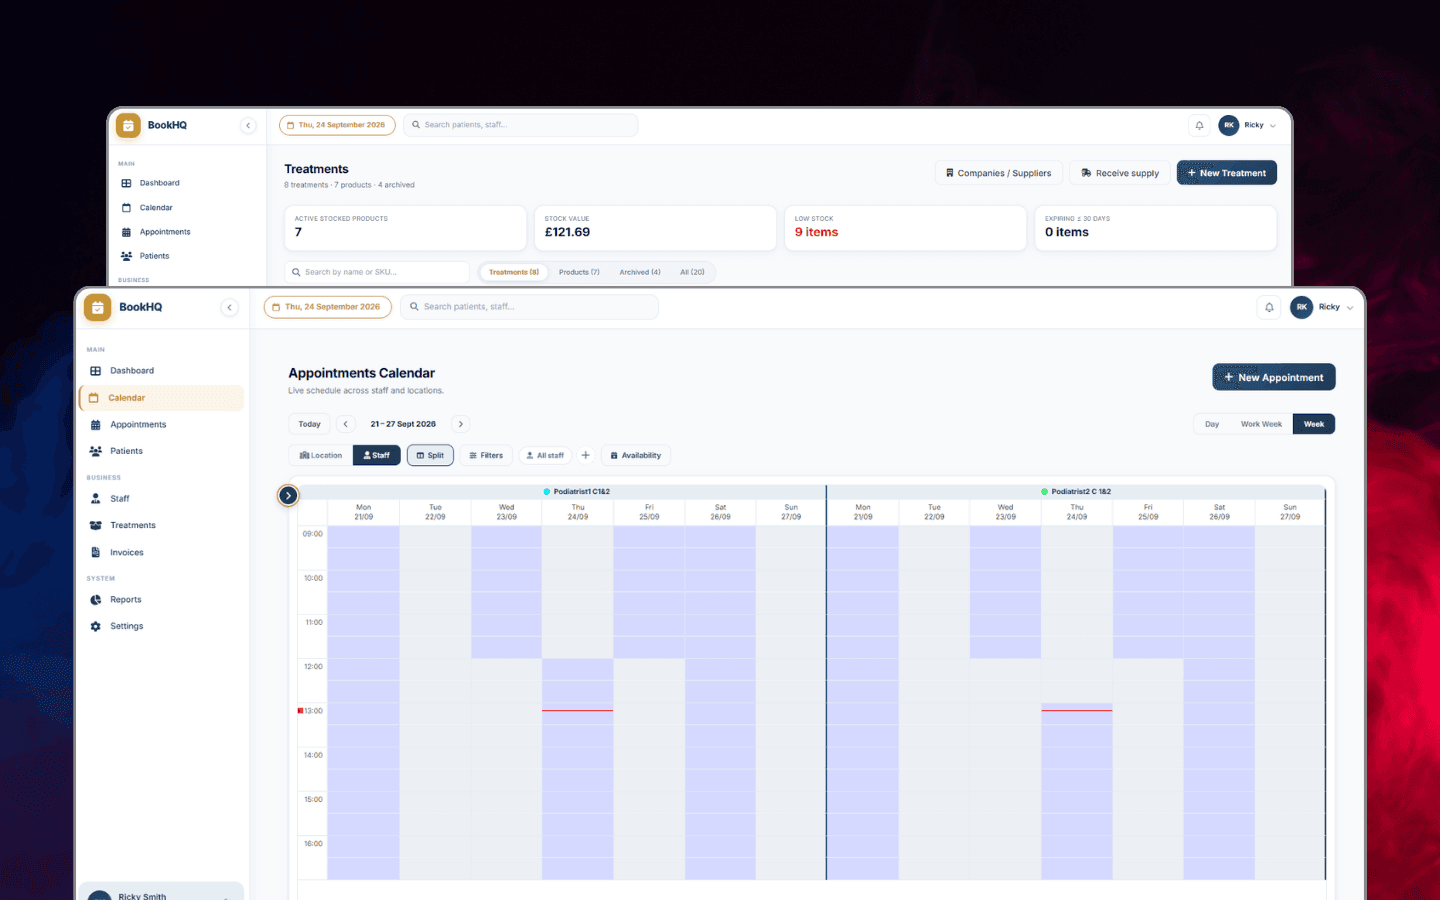Open the Invoices page

pyautogui.click(x=161, y=552)
